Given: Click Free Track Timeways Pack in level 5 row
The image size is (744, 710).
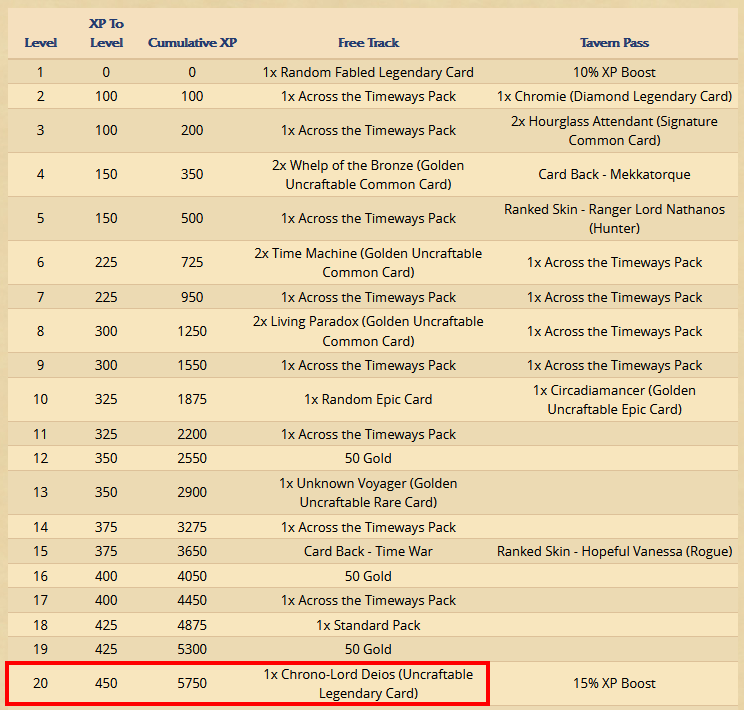Looking at the screenshot, I should pyautogui.click(x=368, y=218).
